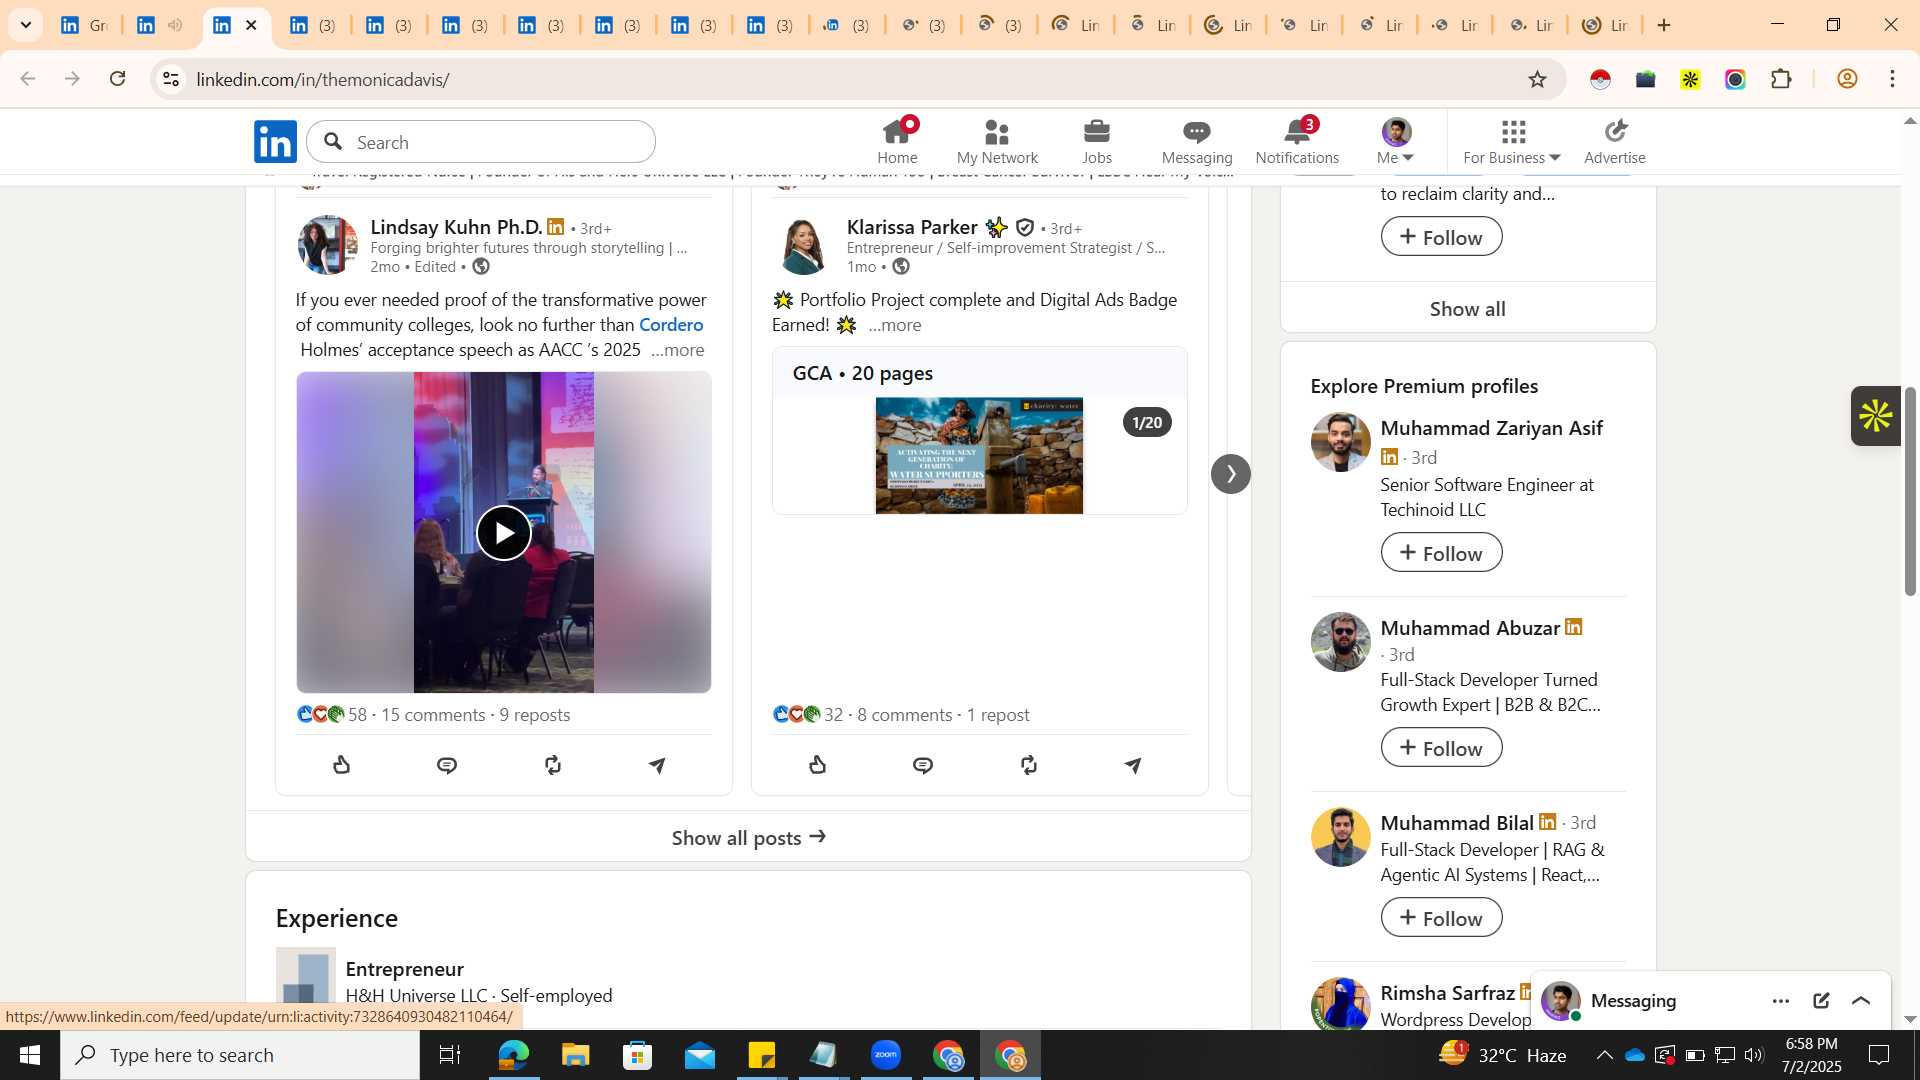Click Show all in sidebar

[x=1467, y=309]
